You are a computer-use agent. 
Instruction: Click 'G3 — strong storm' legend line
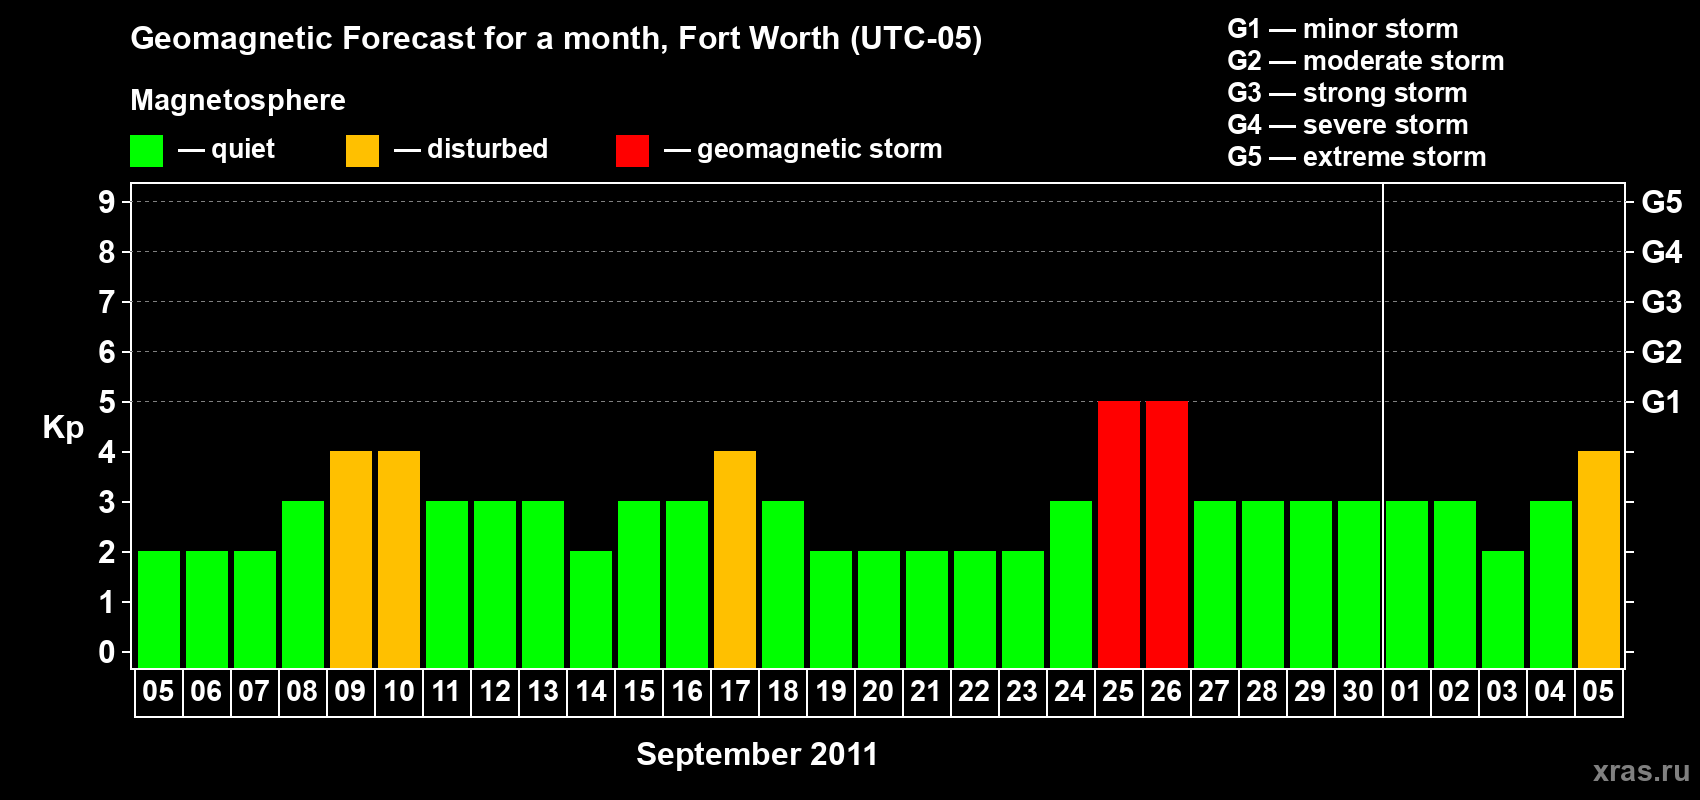pos(1347,93)
